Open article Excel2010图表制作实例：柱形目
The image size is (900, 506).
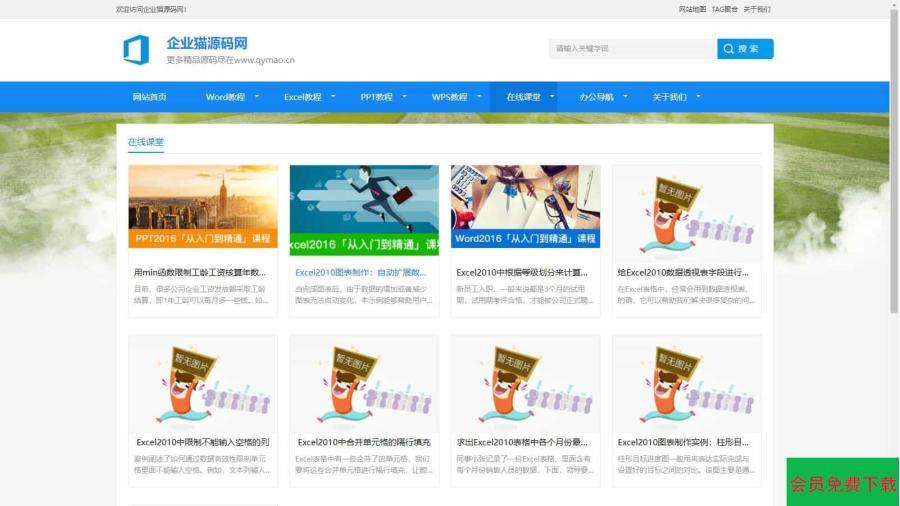(x=683, y=442)
